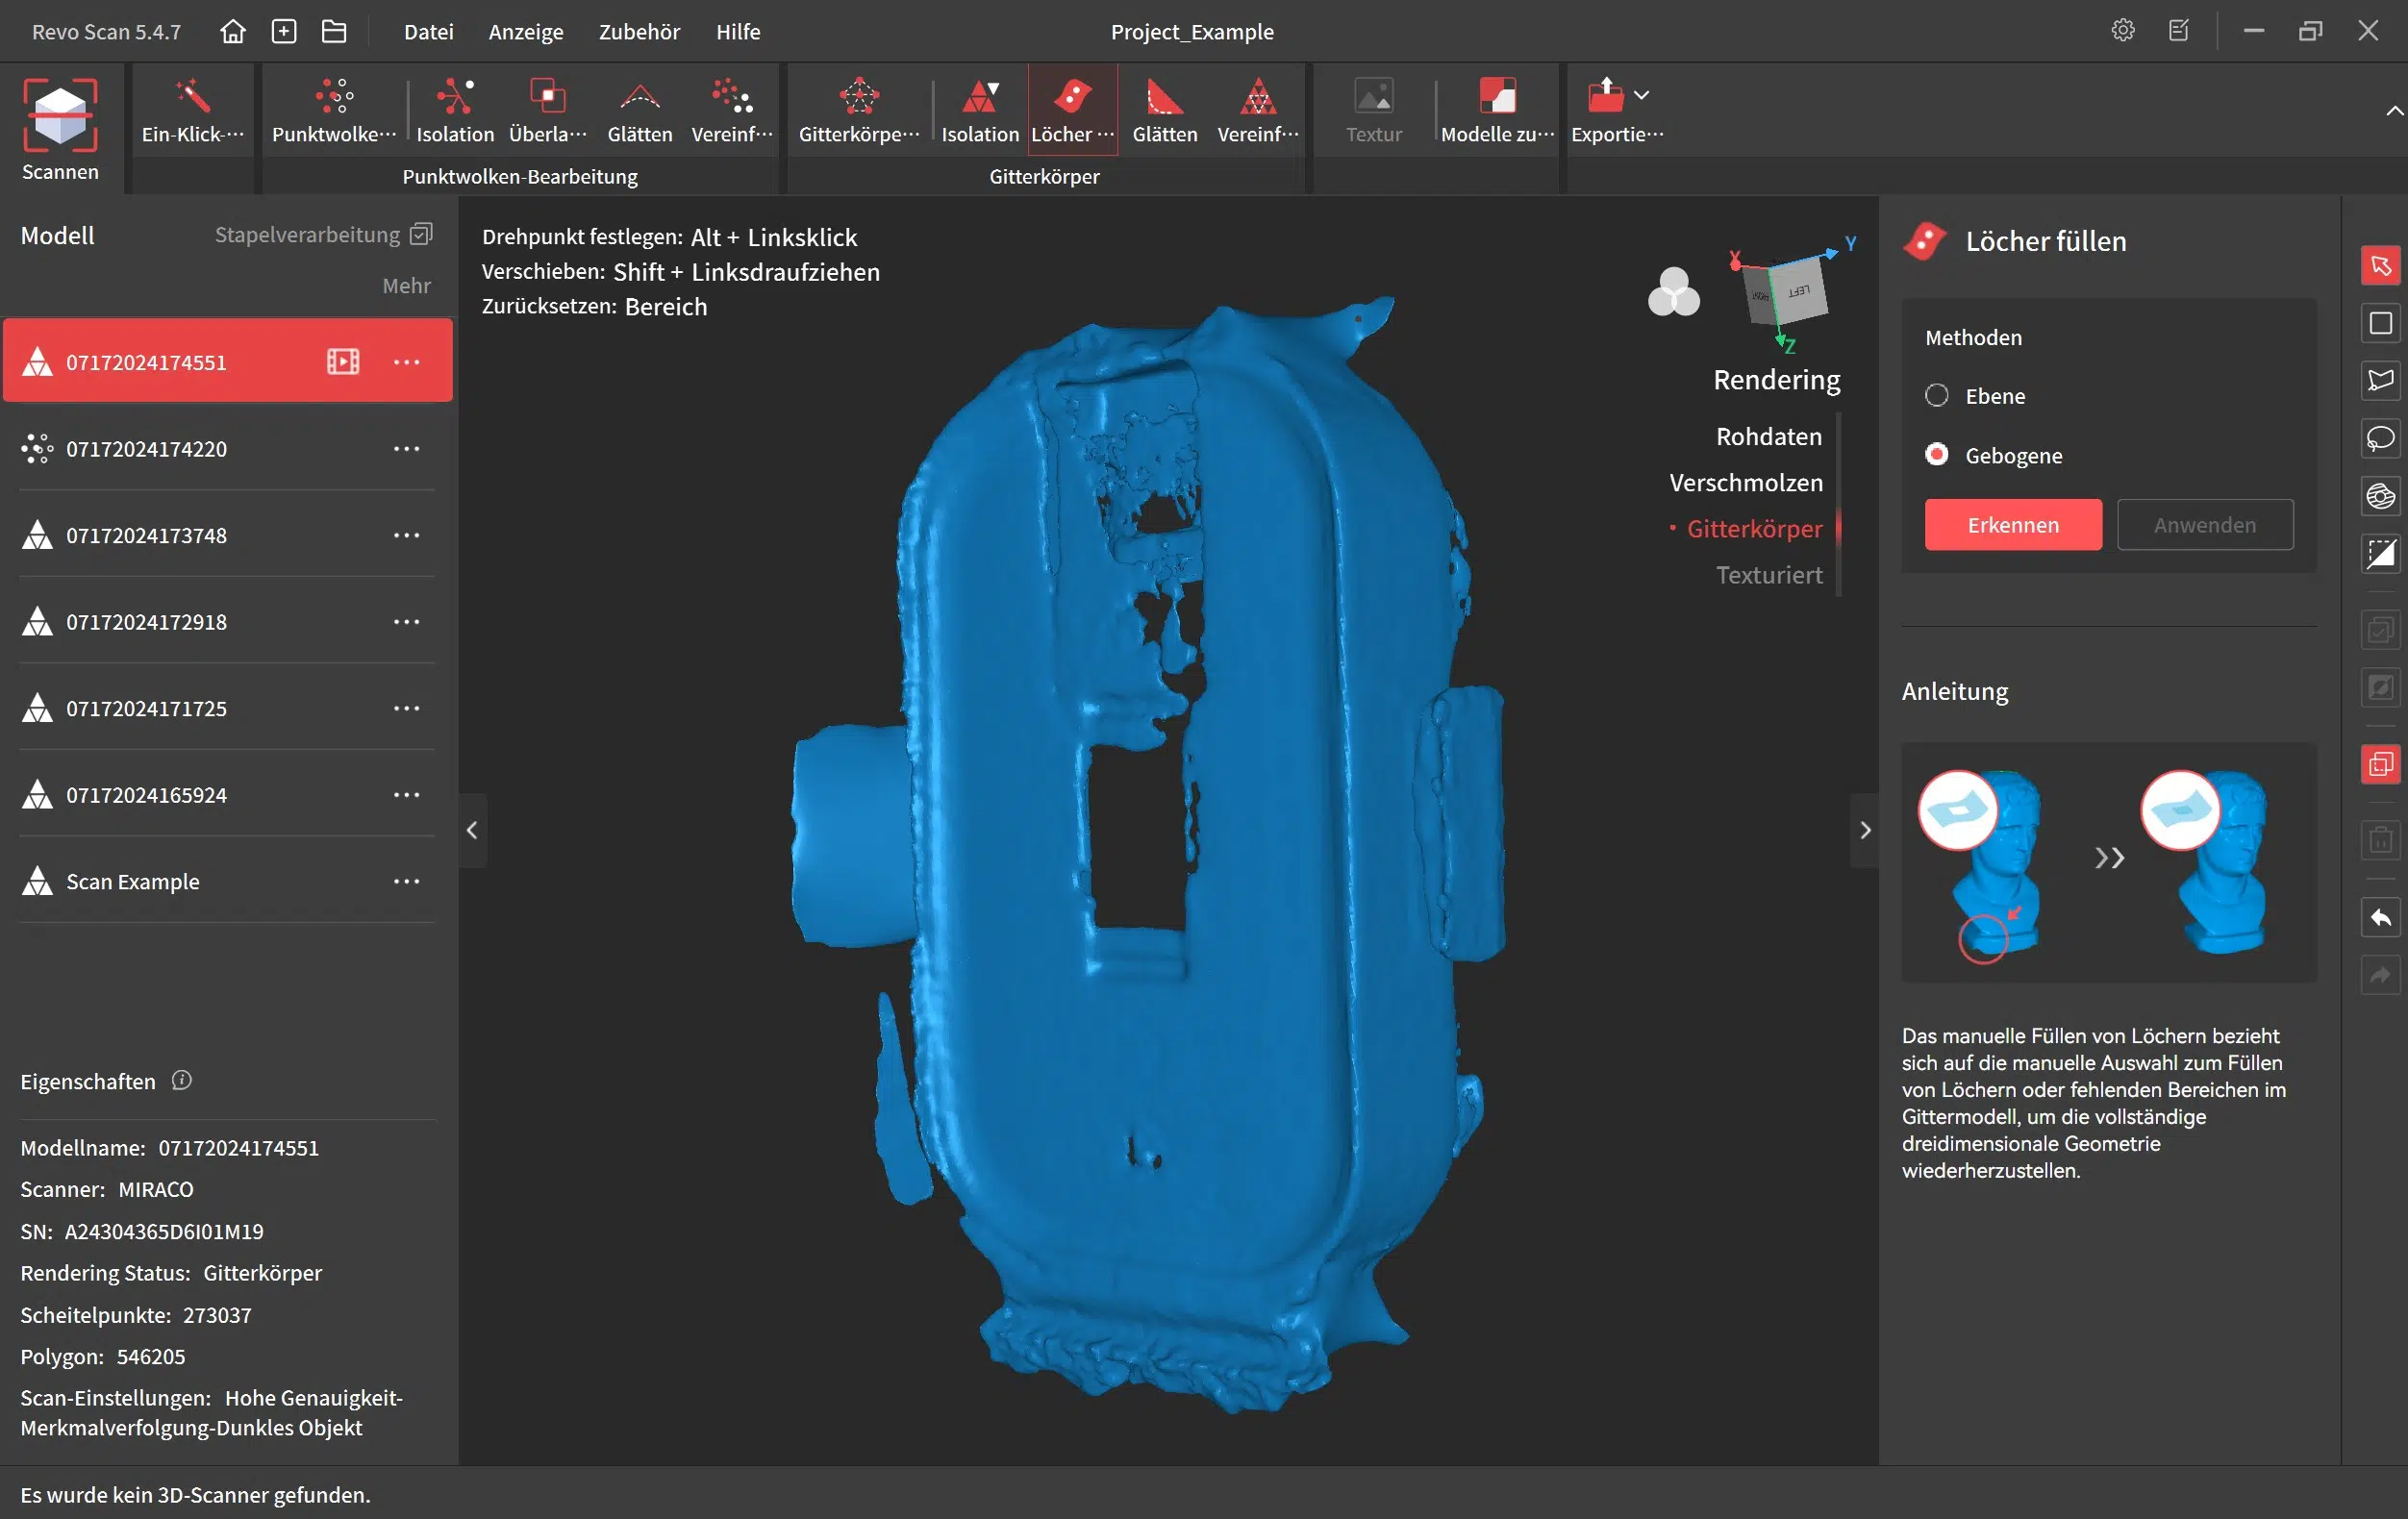The image size is (2408, 1519).
Task: Click the Gitterkörper Löcher füllen tool
Action: pyautogui.click(x=1072, y=108)
